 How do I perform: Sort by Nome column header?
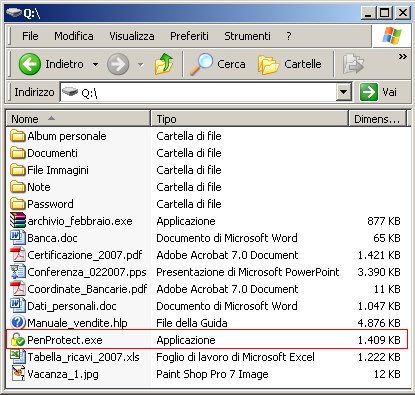(x=78, y=119)
